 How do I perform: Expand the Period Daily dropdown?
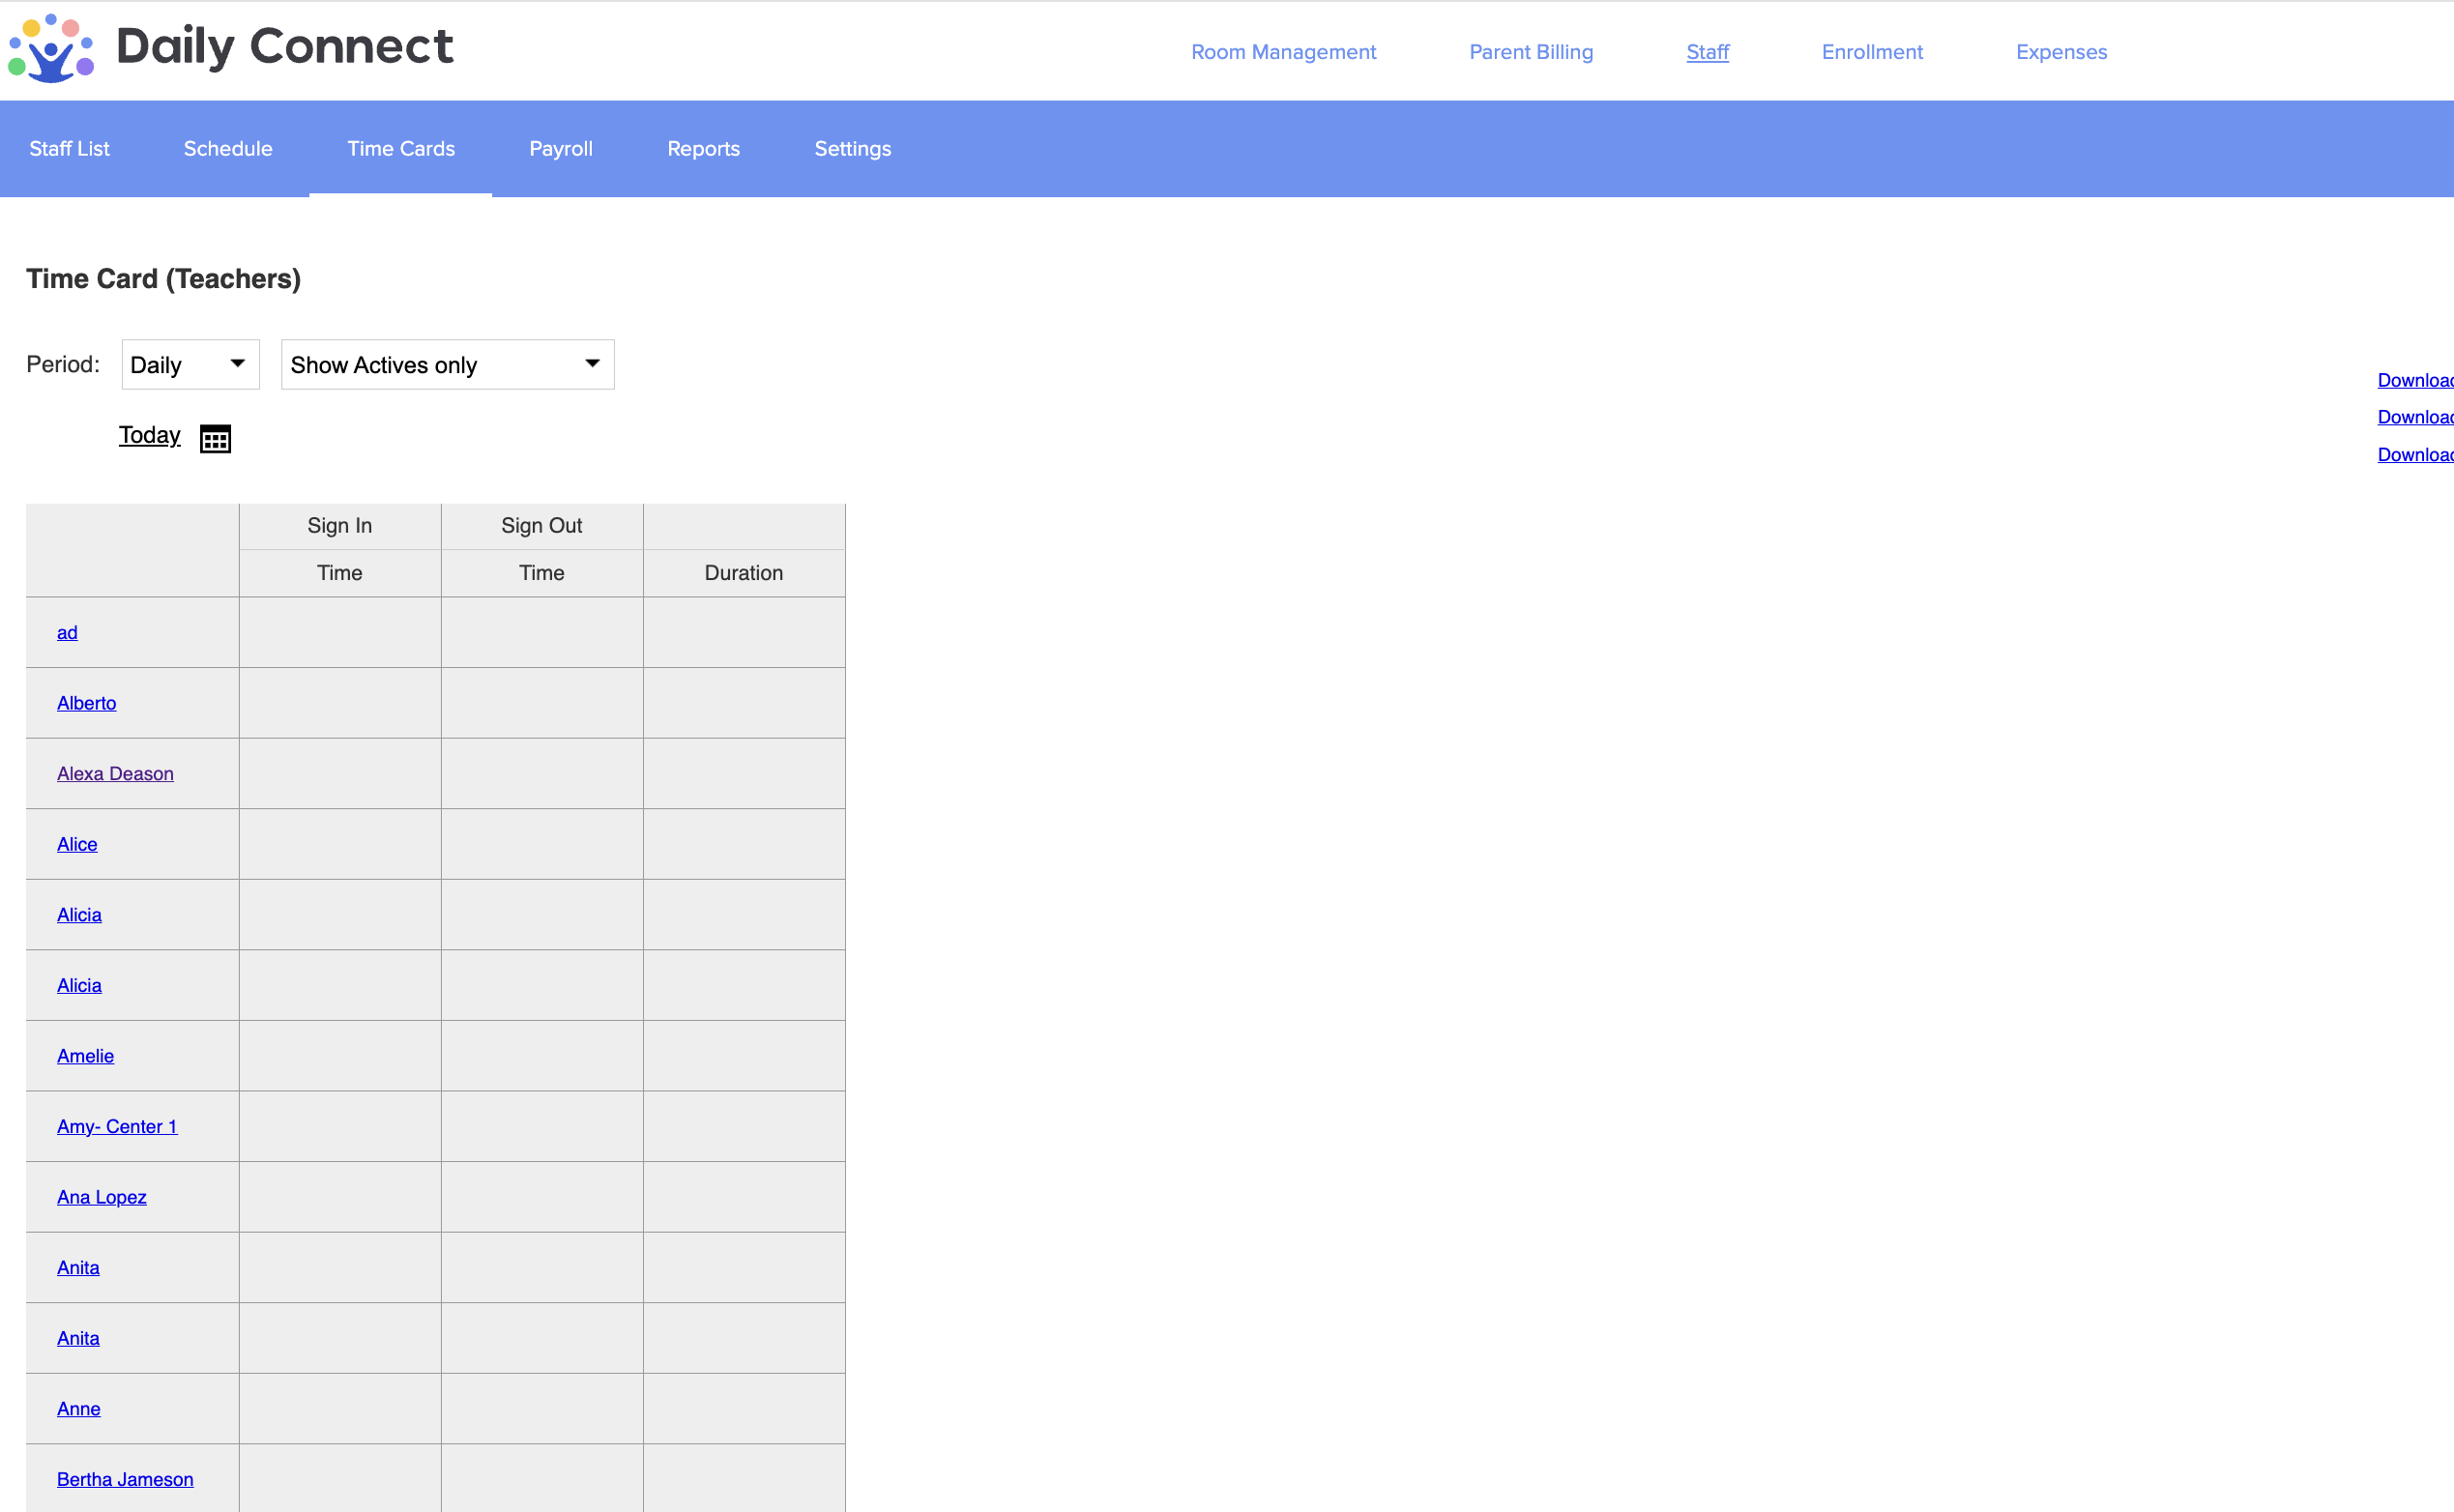pyautogui.click(x=190, y=365)
